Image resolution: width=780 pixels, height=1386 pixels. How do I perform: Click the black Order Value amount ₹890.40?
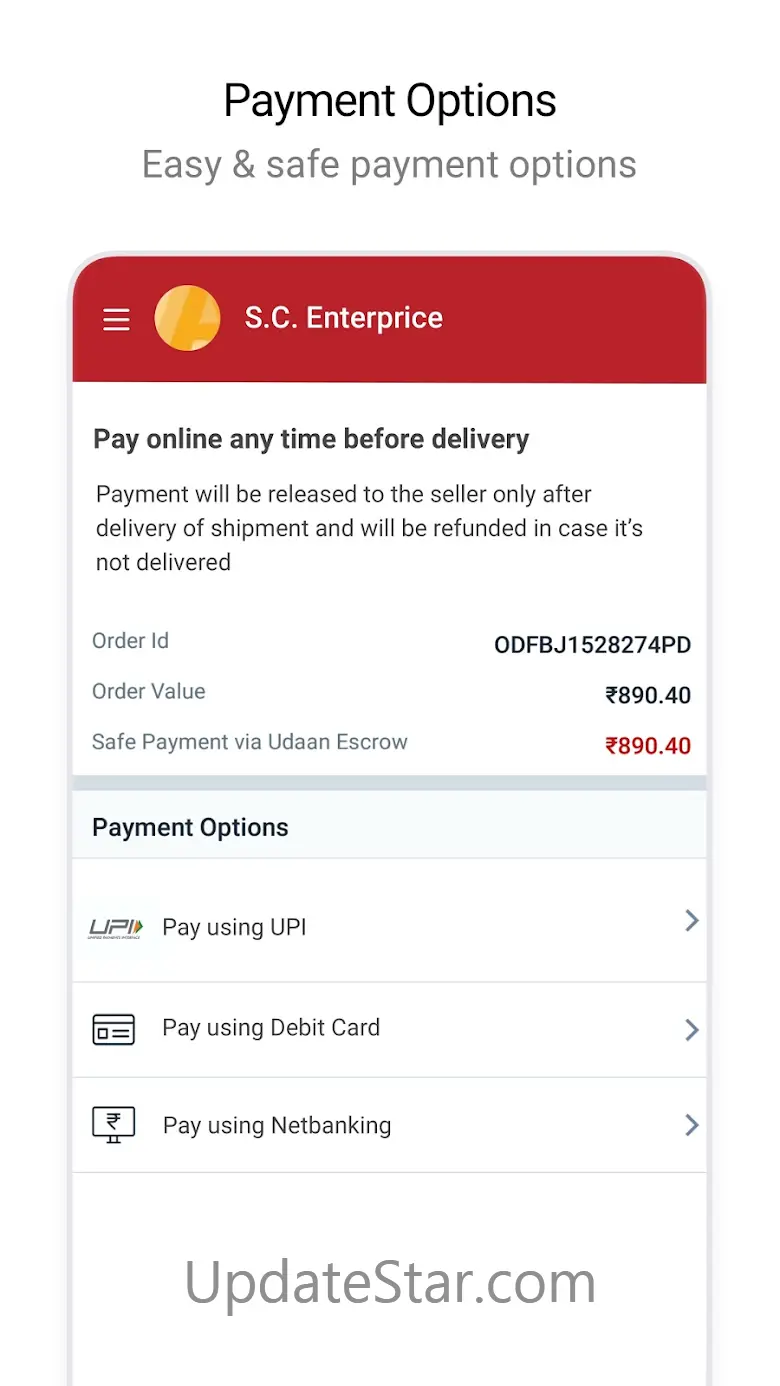tap(648, 695)
